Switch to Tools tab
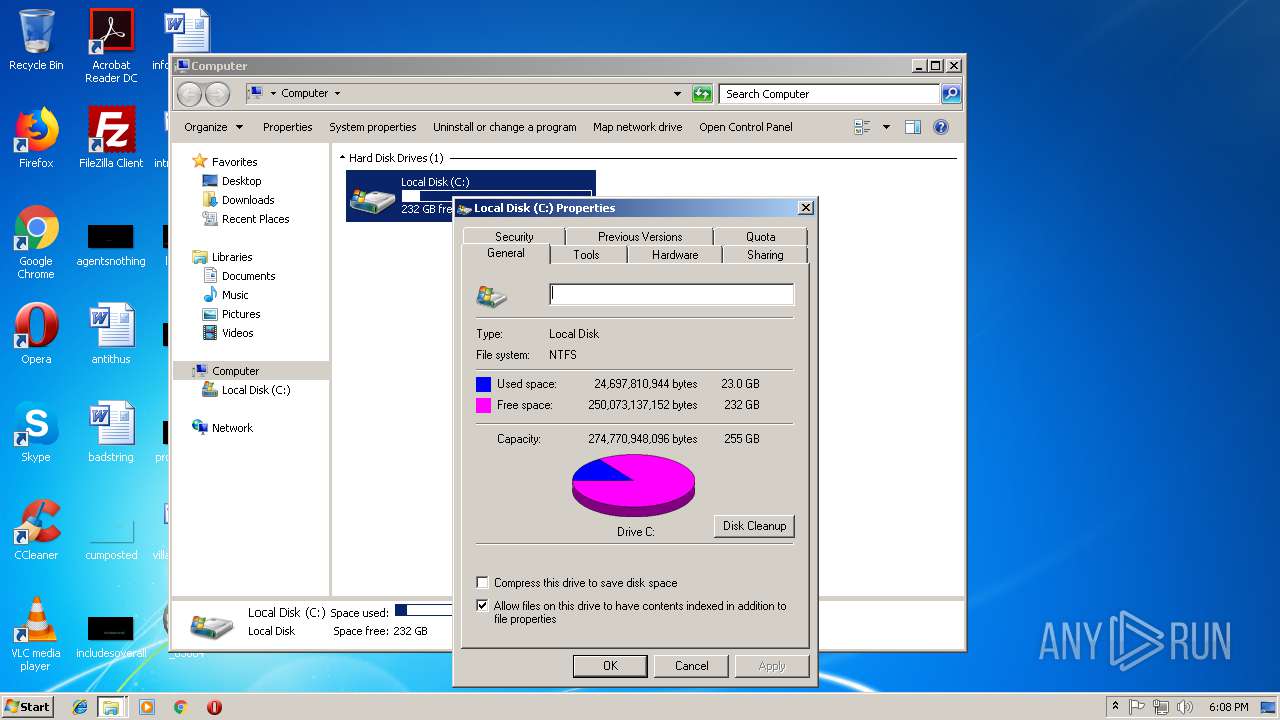The width and height of the screenshot is (1280, 720). point(587,255)
